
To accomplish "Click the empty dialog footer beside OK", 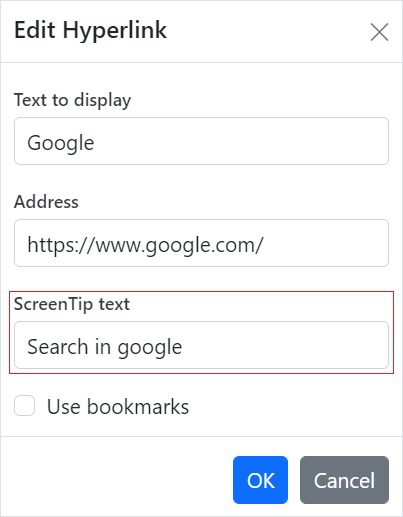I will tap(117, 480).
